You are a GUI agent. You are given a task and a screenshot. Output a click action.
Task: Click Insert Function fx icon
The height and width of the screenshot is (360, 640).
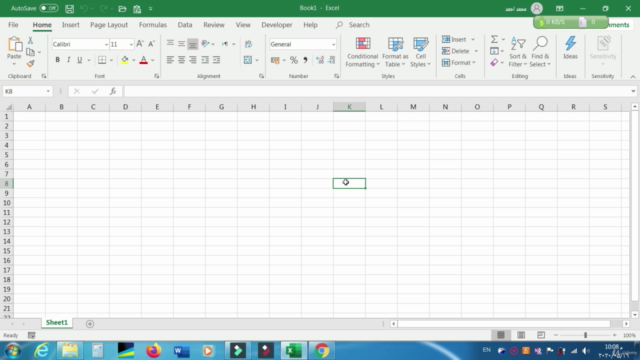tap(113, 91)
